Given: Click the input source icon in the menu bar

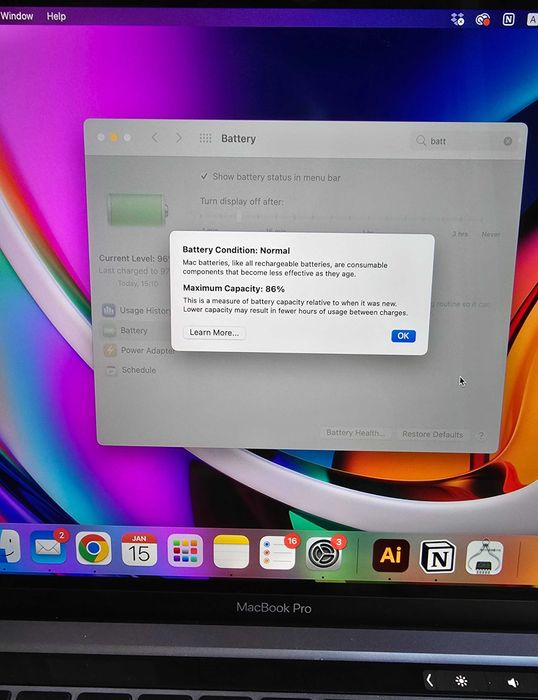Looking at the screenshot, I should pyautogui.click(x=532, y=19).
